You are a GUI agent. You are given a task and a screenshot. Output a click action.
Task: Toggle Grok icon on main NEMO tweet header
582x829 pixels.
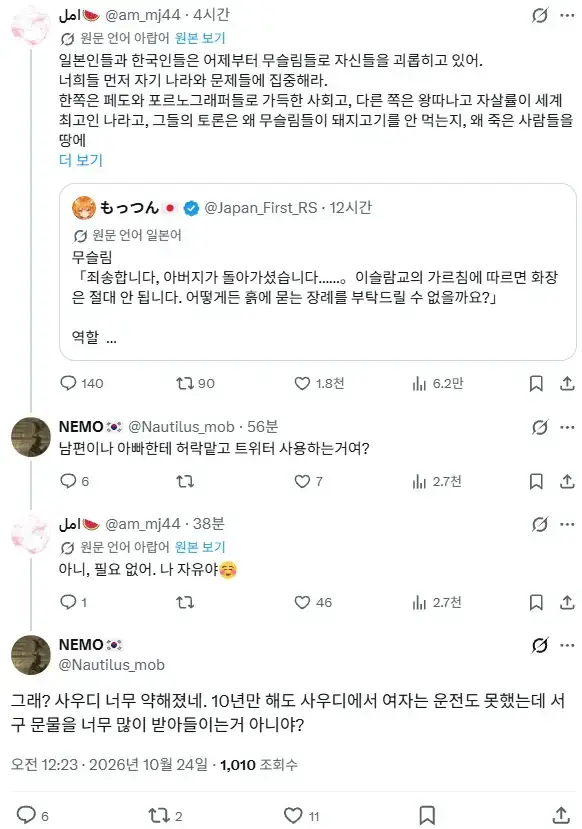point(539,645)
